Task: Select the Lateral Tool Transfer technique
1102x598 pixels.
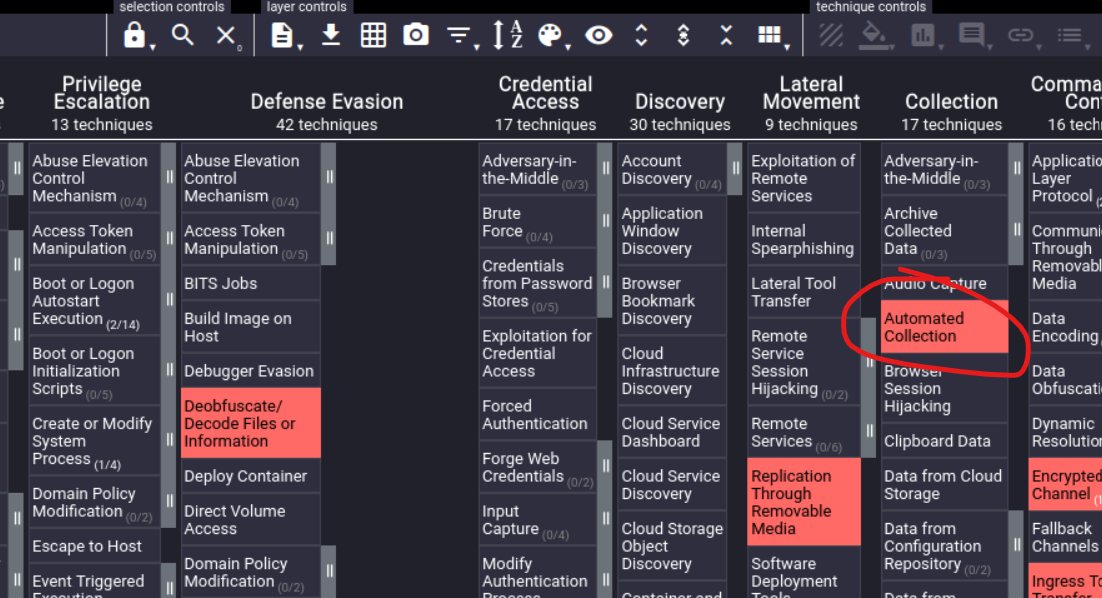Action: point(804,292)
